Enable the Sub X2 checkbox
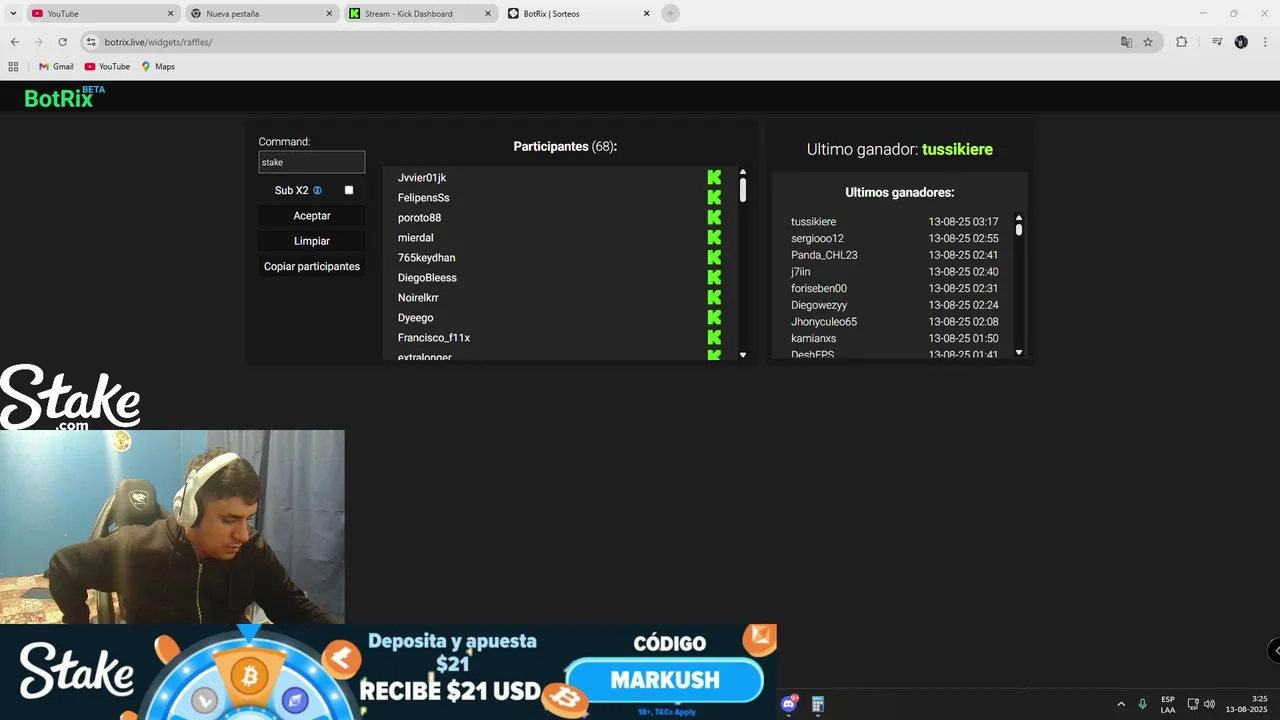The image size is (1280, 720). click(349, 190)
